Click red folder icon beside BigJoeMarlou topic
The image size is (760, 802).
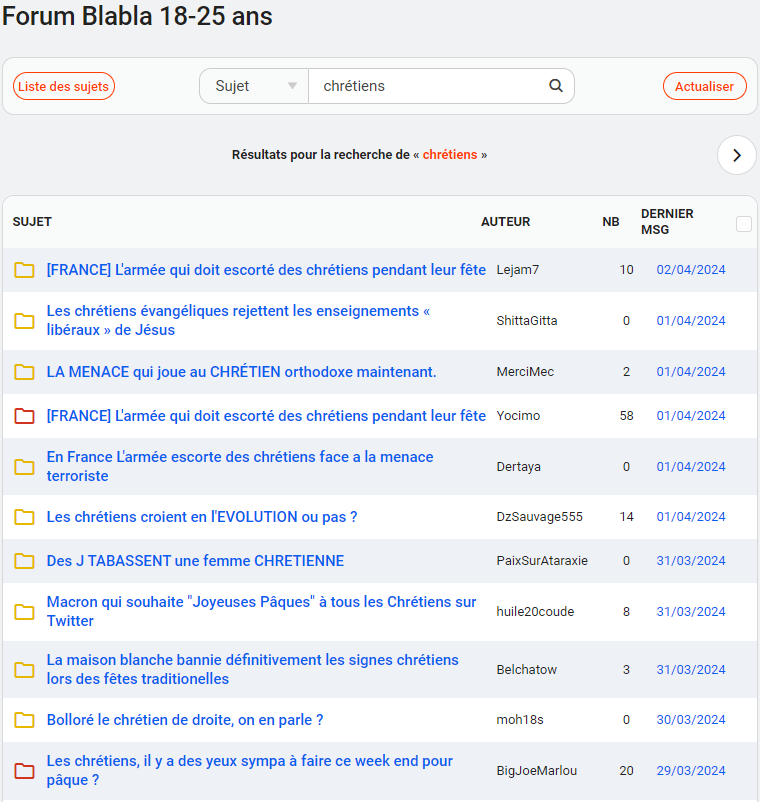(x=24, y=770)
